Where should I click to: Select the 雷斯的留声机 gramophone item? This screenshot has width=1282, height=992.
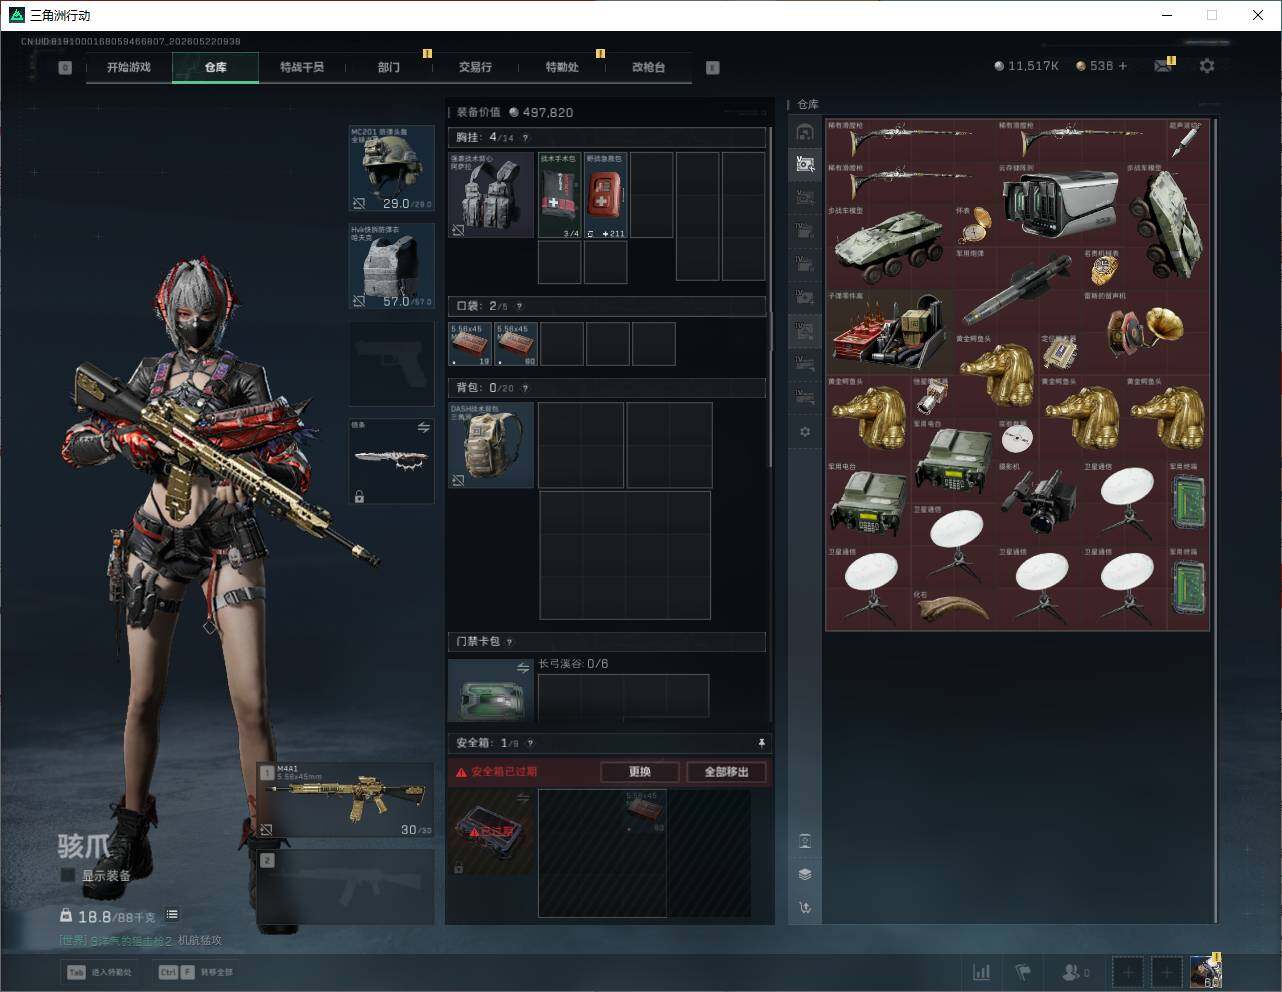click(x=1146, y=332)
